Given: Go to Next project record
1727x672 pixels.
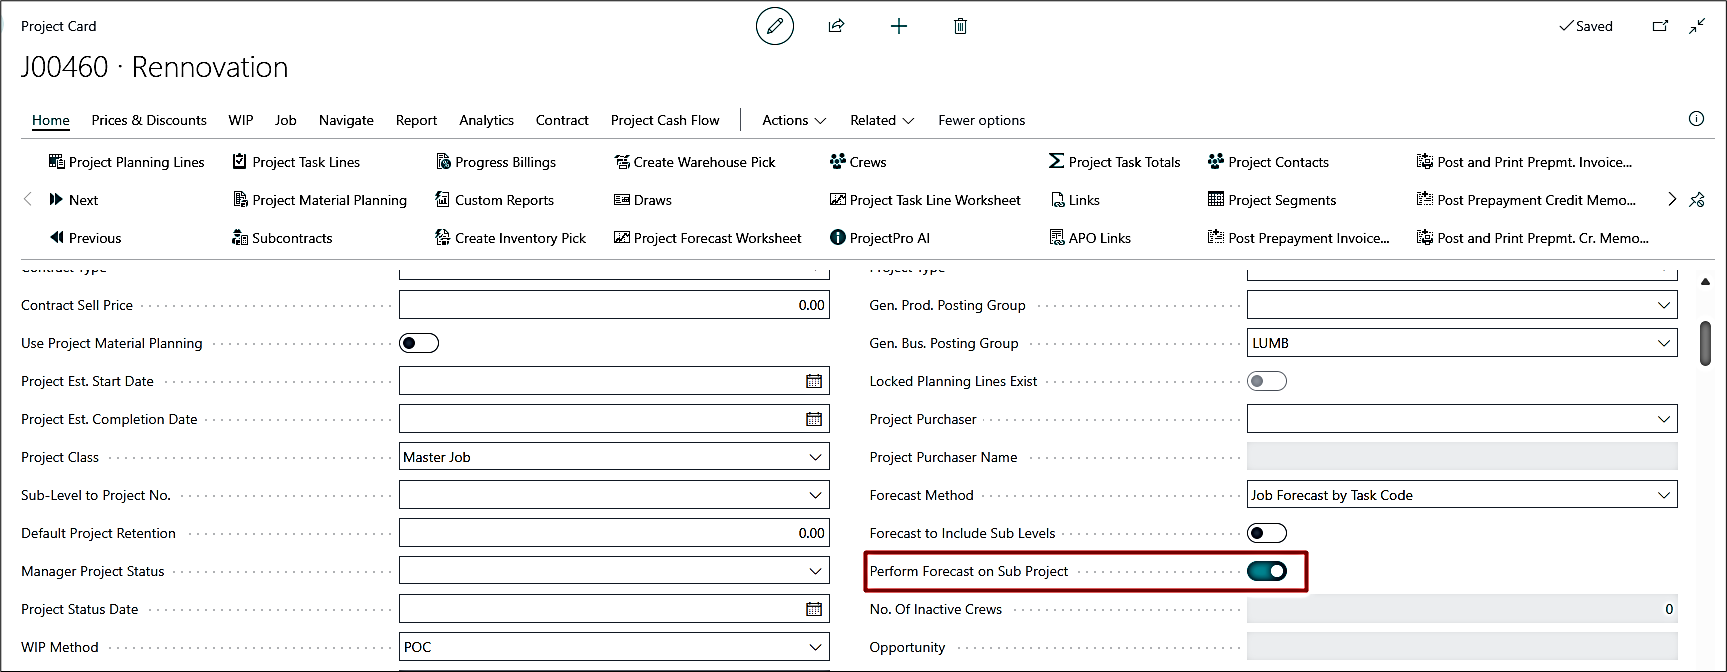Looking at the screenshot, I should [x=74, y=200].
